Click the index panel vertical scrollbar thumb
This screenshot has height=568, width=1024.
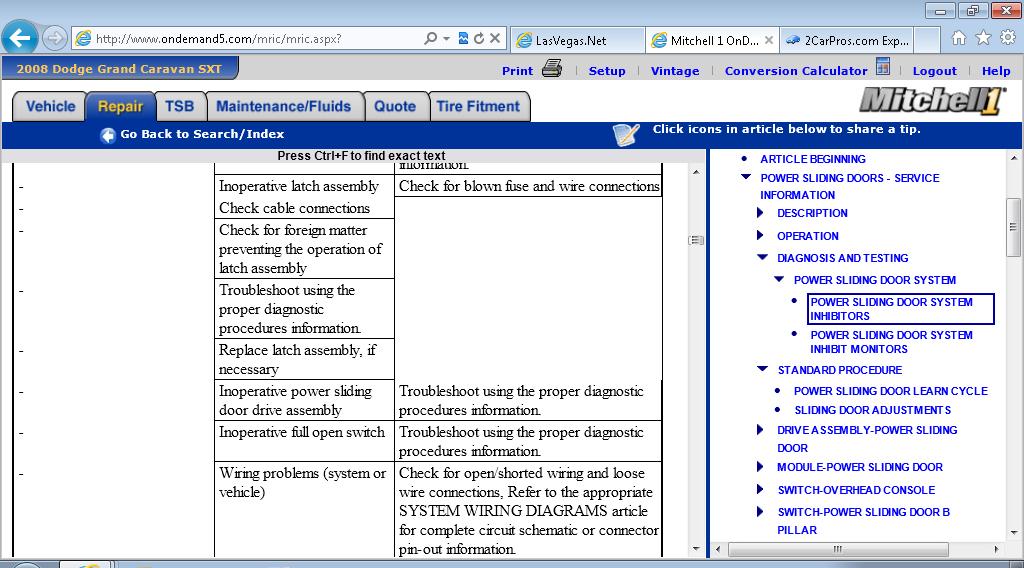pyautogui.click(x=1013, y=227)
